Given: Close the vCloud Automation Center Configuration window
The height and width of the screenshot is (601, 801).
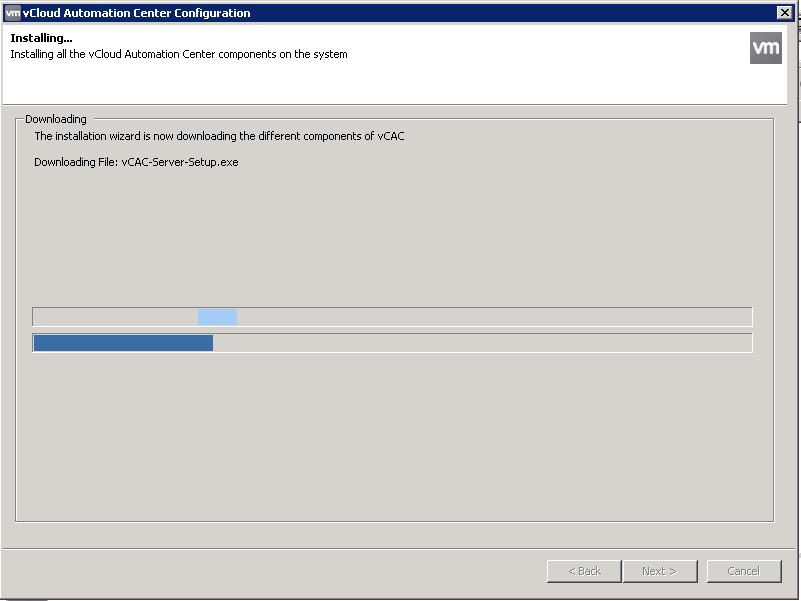Looking at the screenshot, I should point(784,13).
